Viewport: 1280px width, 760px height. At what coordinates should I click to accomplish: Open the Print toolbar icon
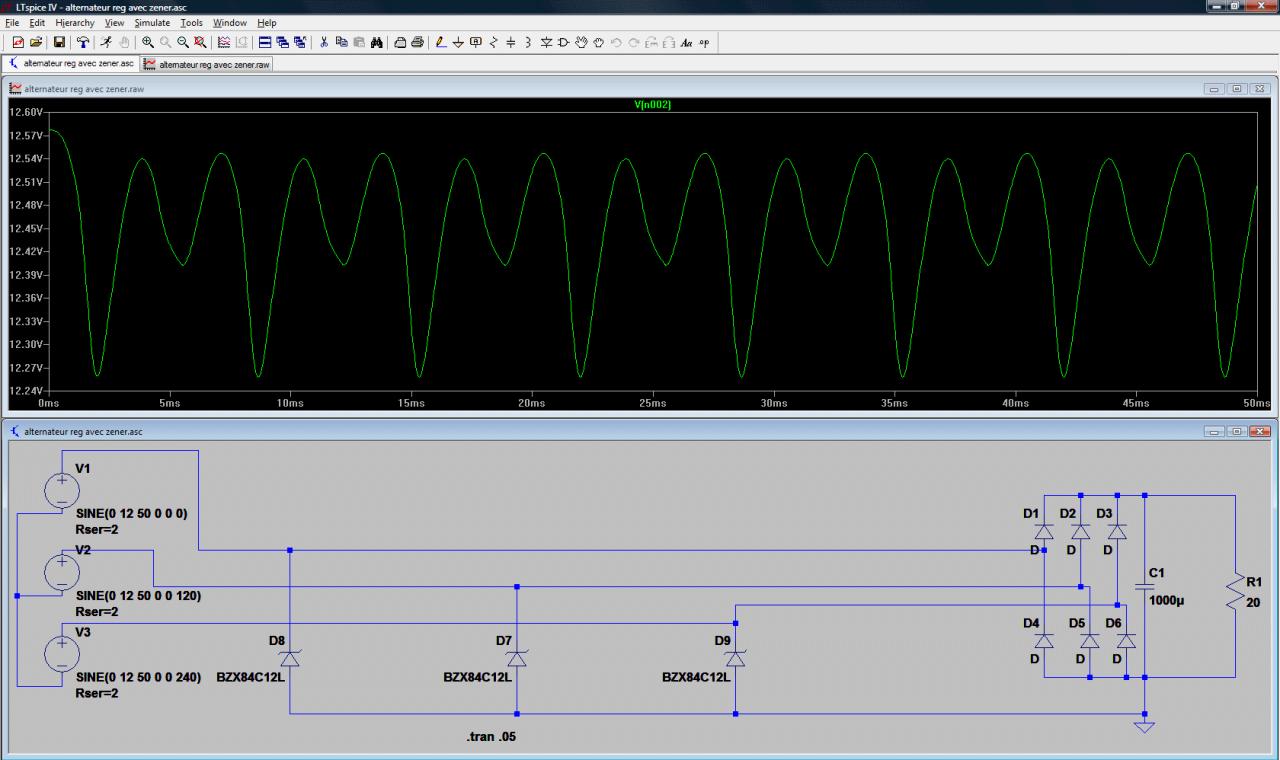(x=417, y=42)
